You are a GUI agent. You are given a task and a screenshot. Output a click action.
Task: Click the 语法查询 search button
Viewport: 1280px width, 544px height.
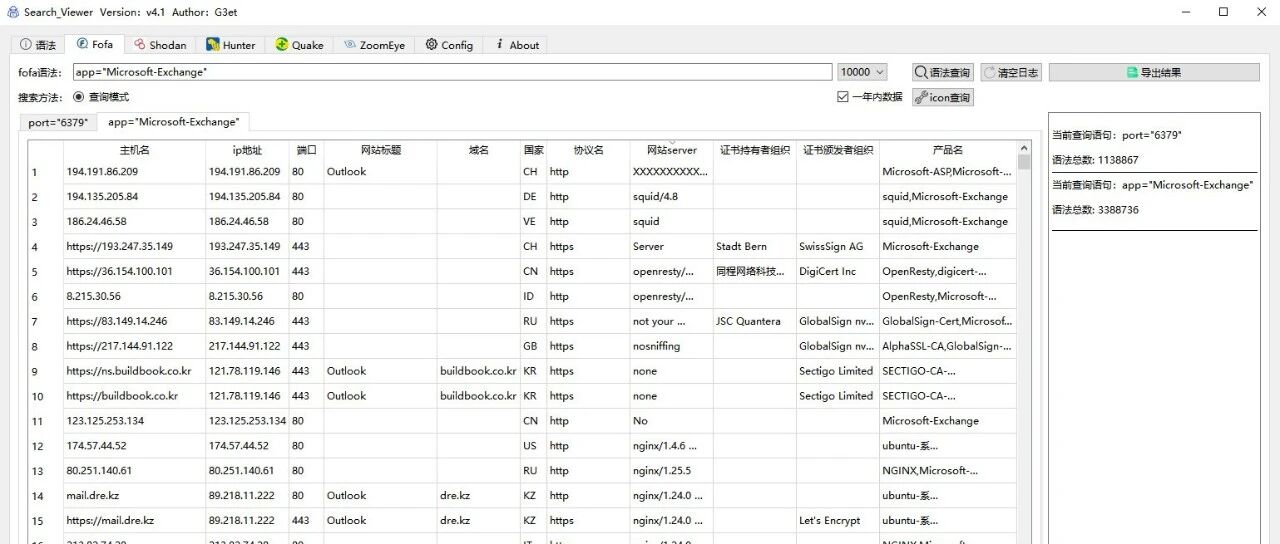tap(942, 72)
